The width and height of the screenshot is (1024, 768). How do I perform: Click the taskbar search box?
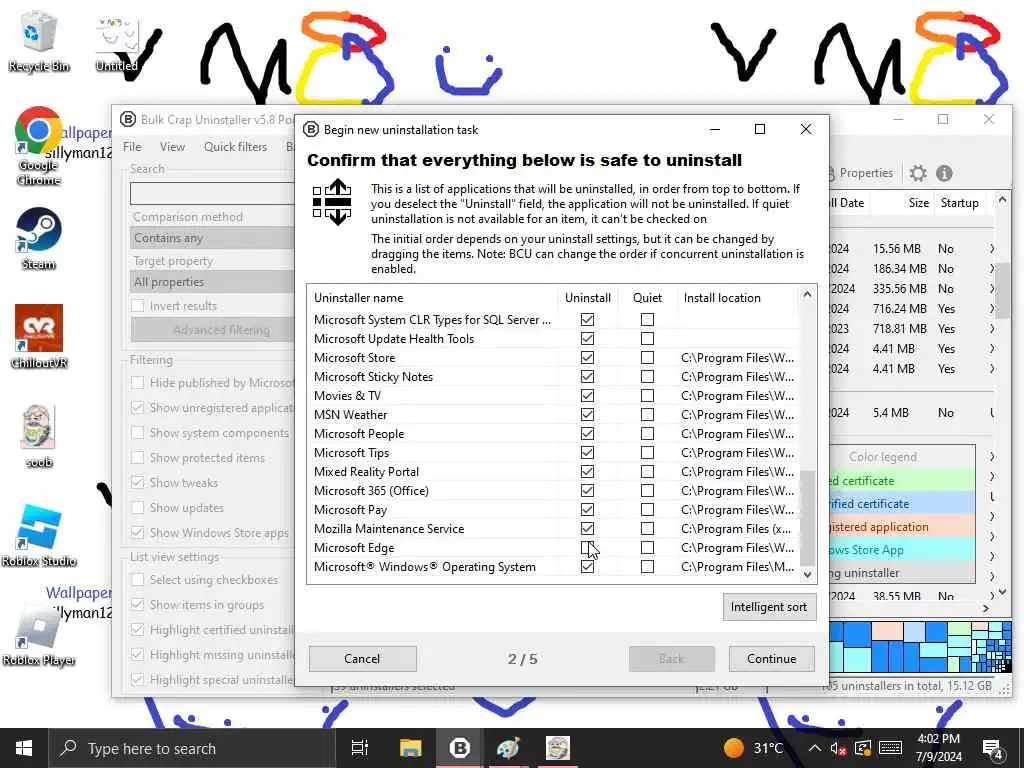[191, 748]
